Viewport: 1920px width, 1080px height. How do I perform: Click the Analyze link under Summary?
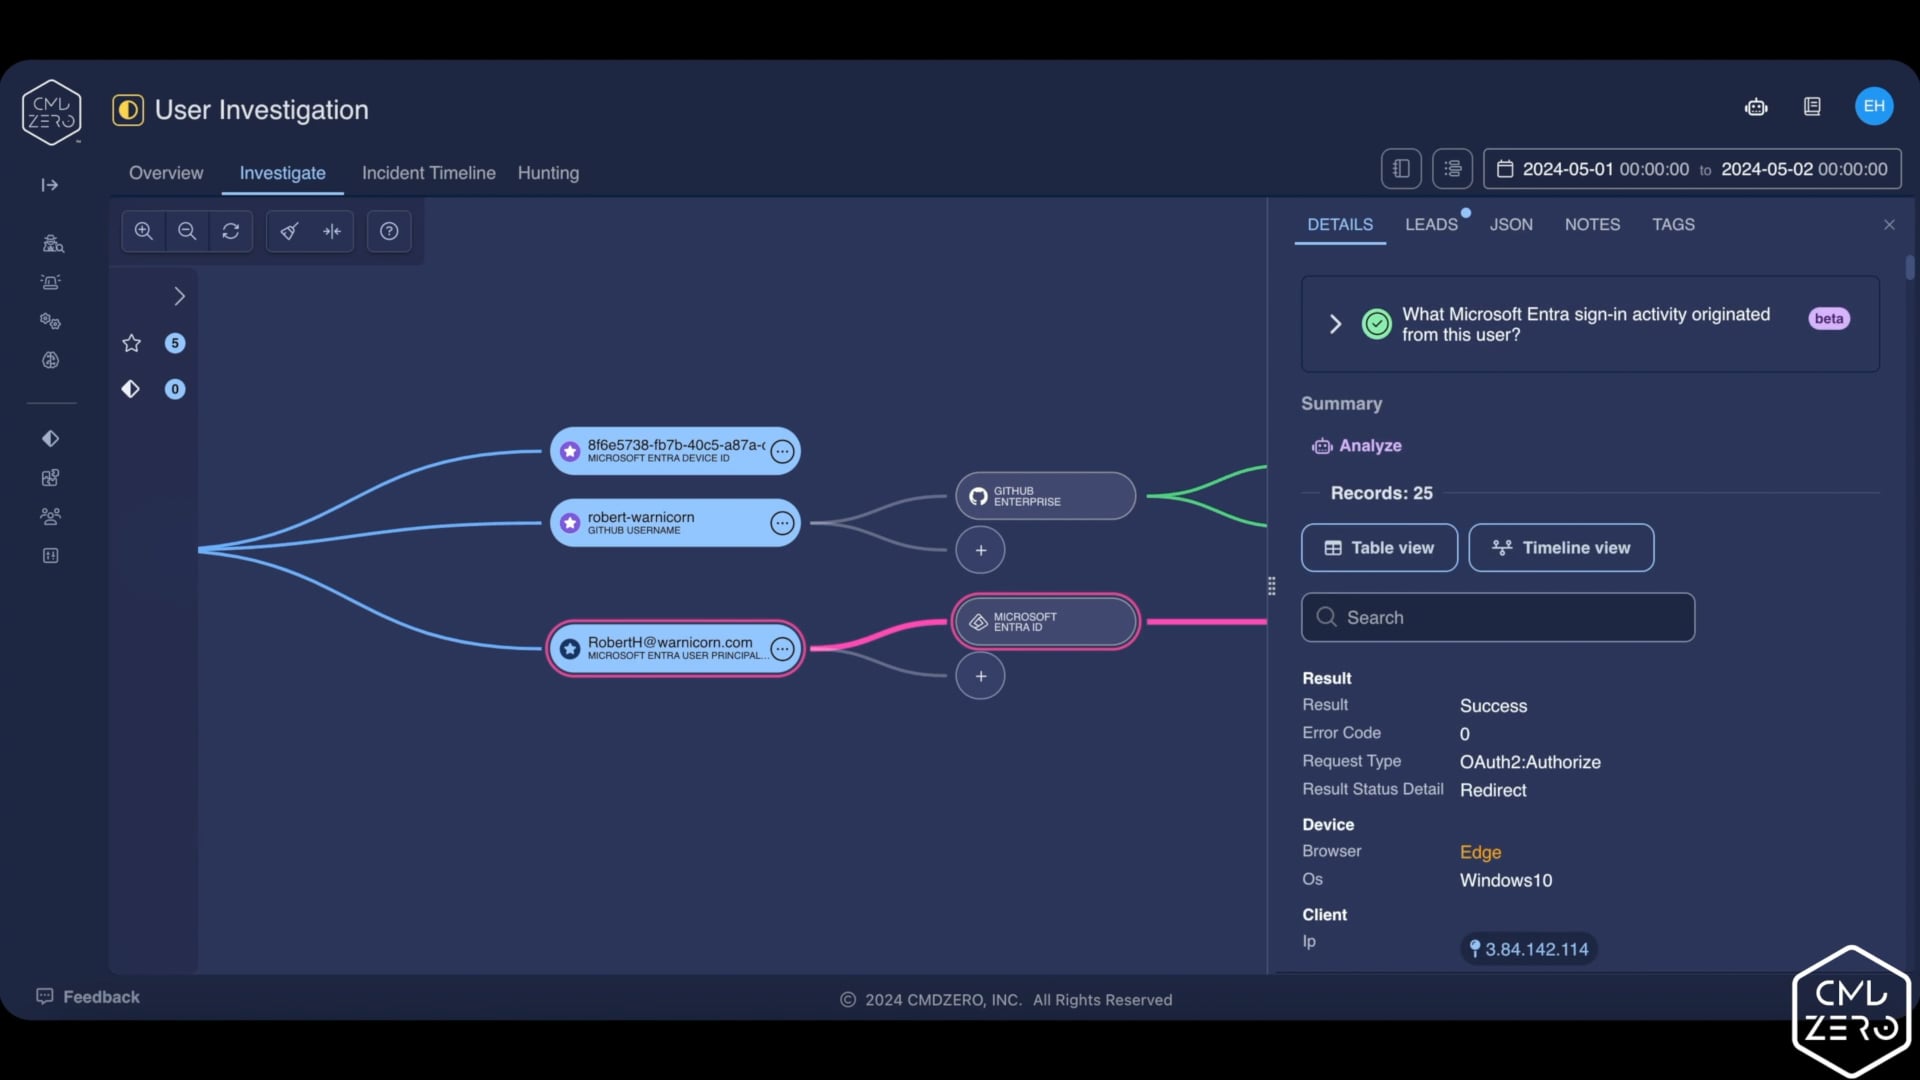pos(1370,446)
